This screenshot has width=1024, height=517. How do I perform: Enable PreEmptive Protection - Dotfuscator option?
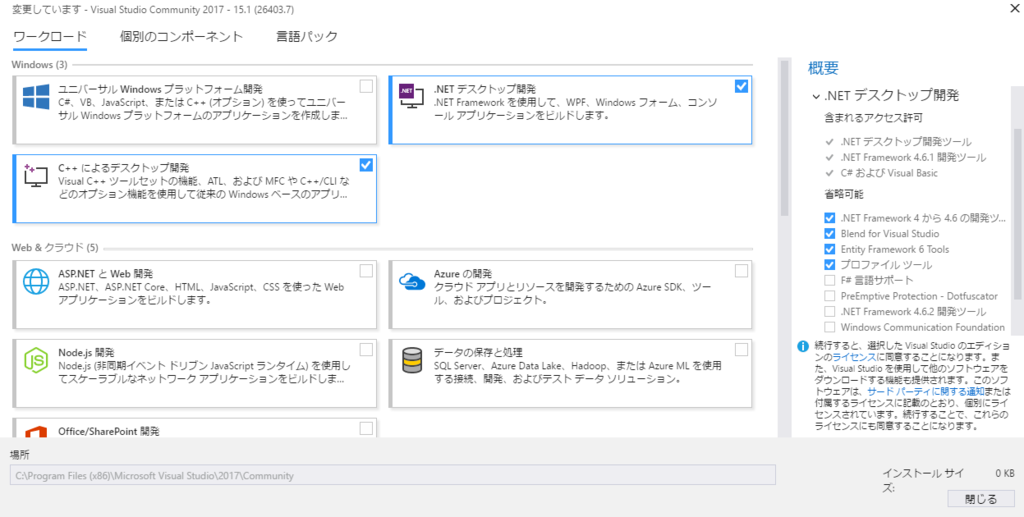829,296
